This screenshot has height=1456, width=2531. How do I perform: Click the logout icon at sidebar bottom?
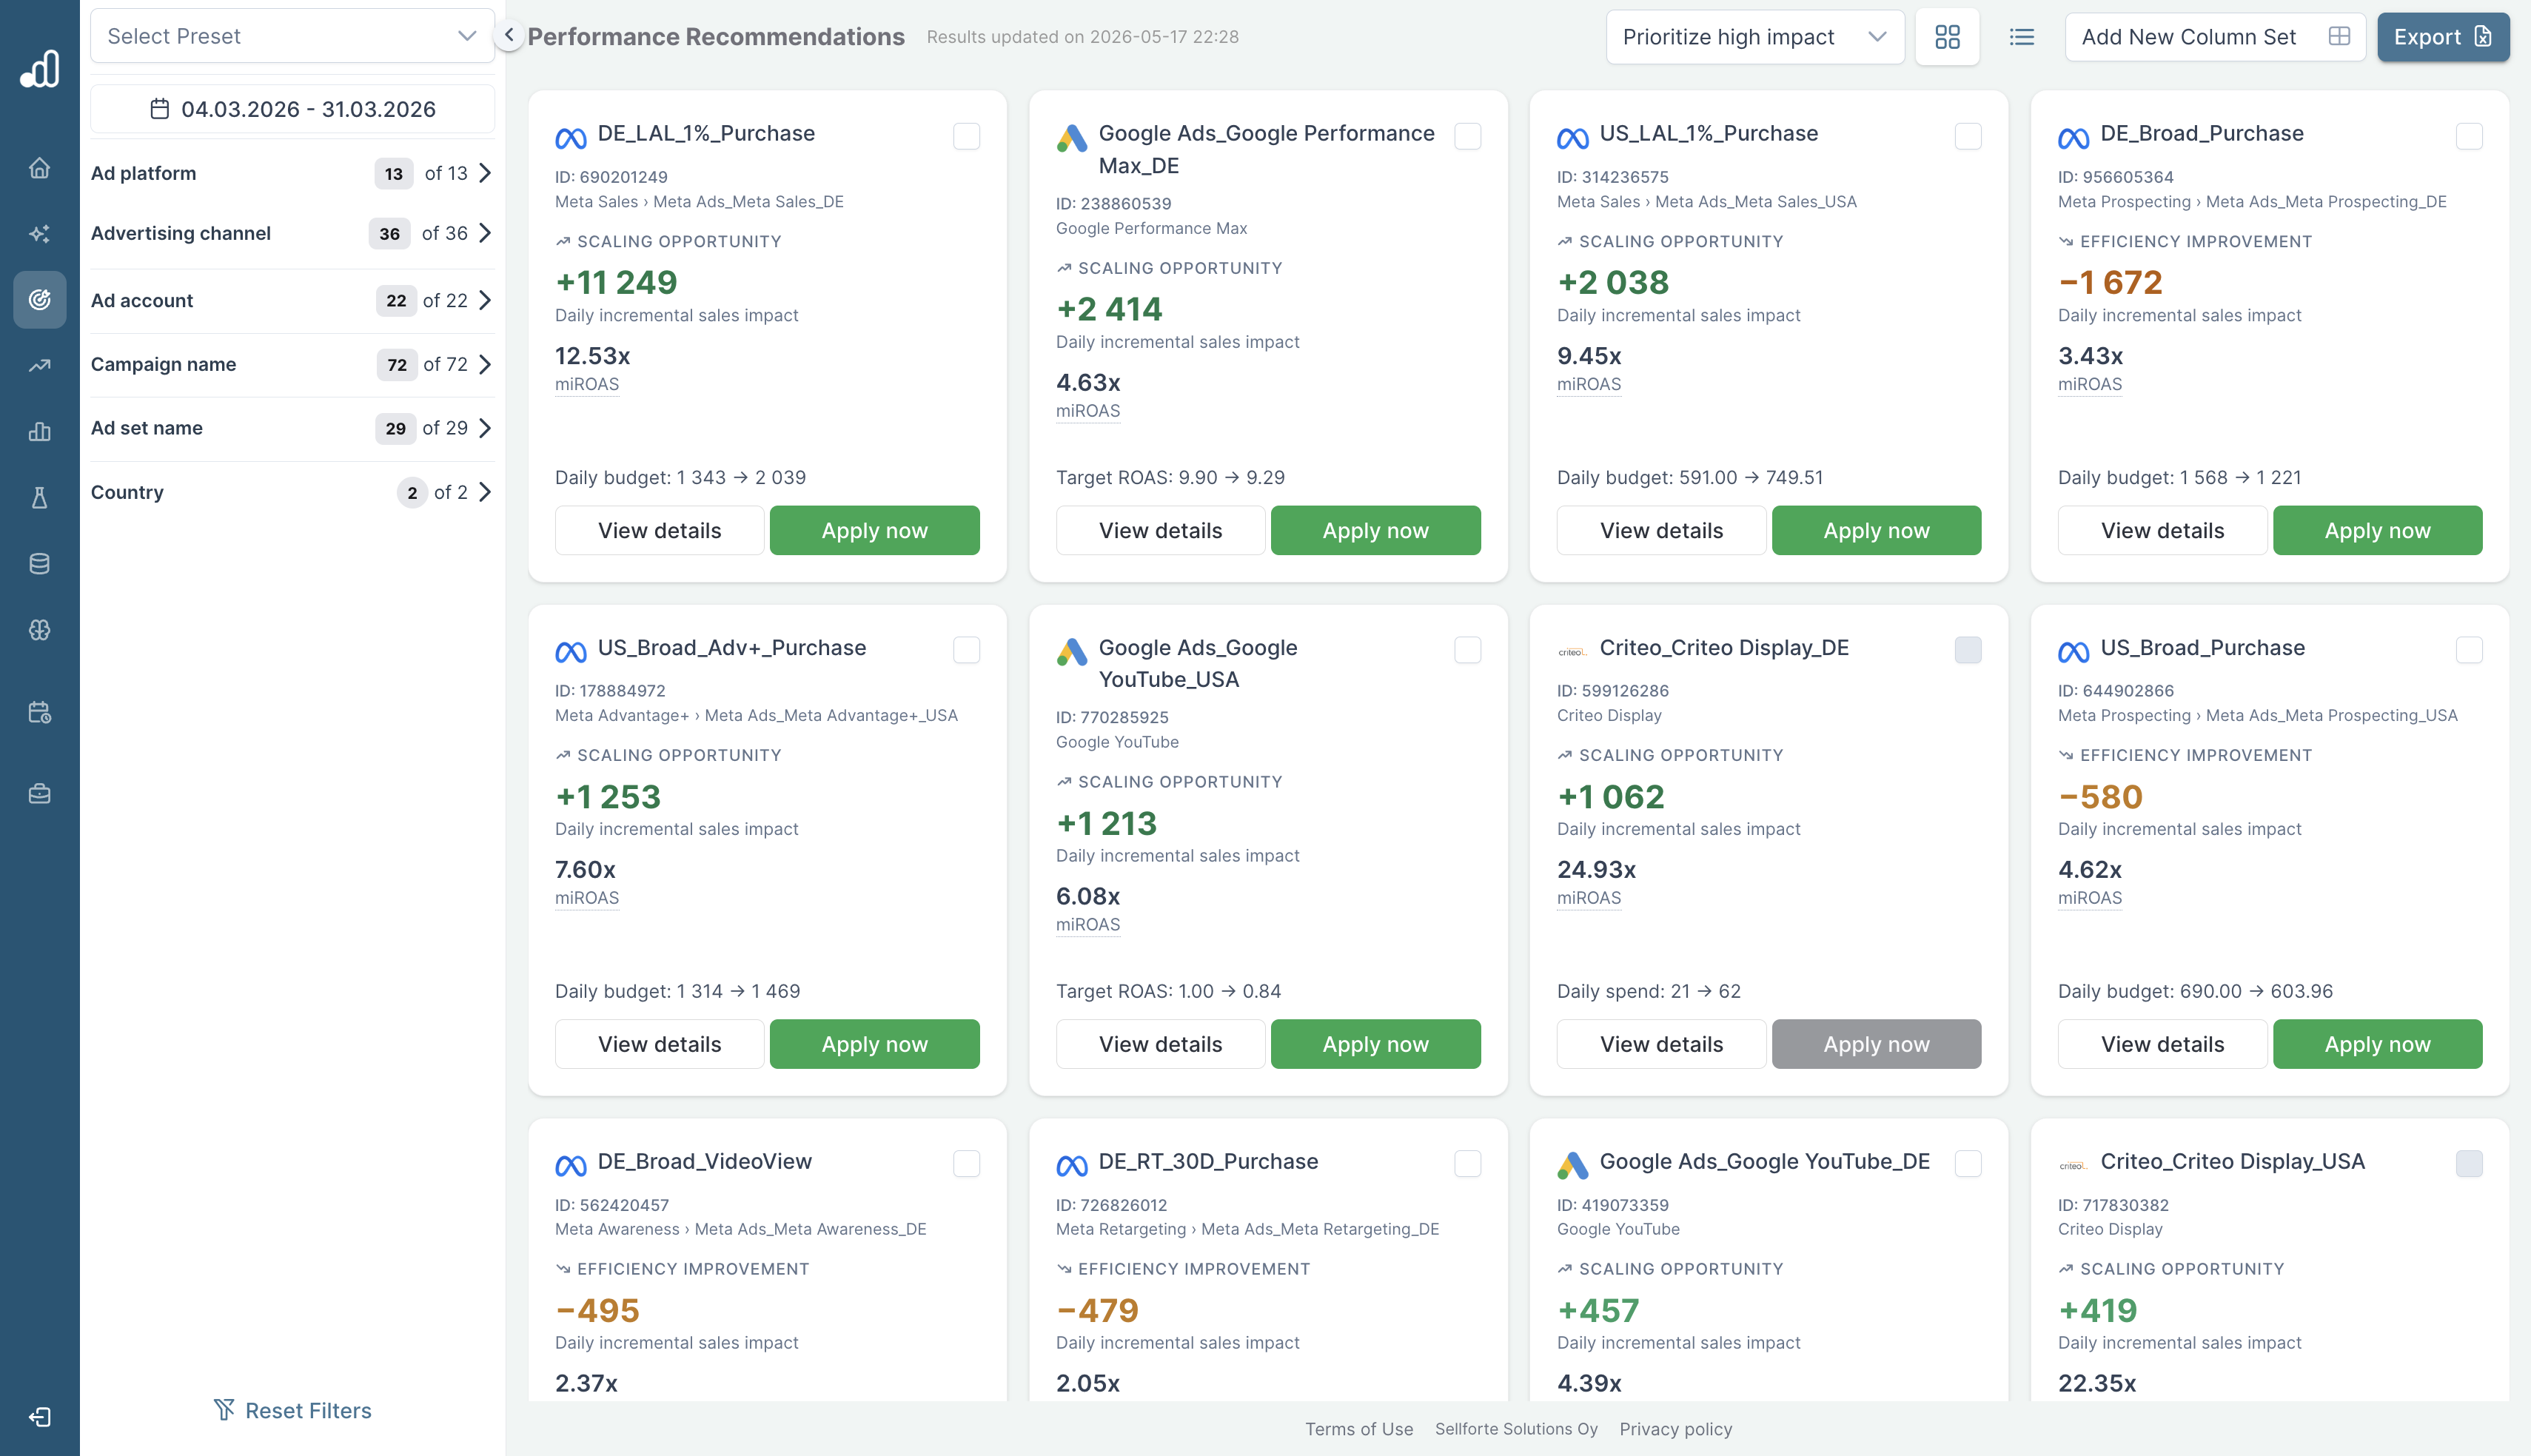pyautogui.click(x=39, y=1417)
